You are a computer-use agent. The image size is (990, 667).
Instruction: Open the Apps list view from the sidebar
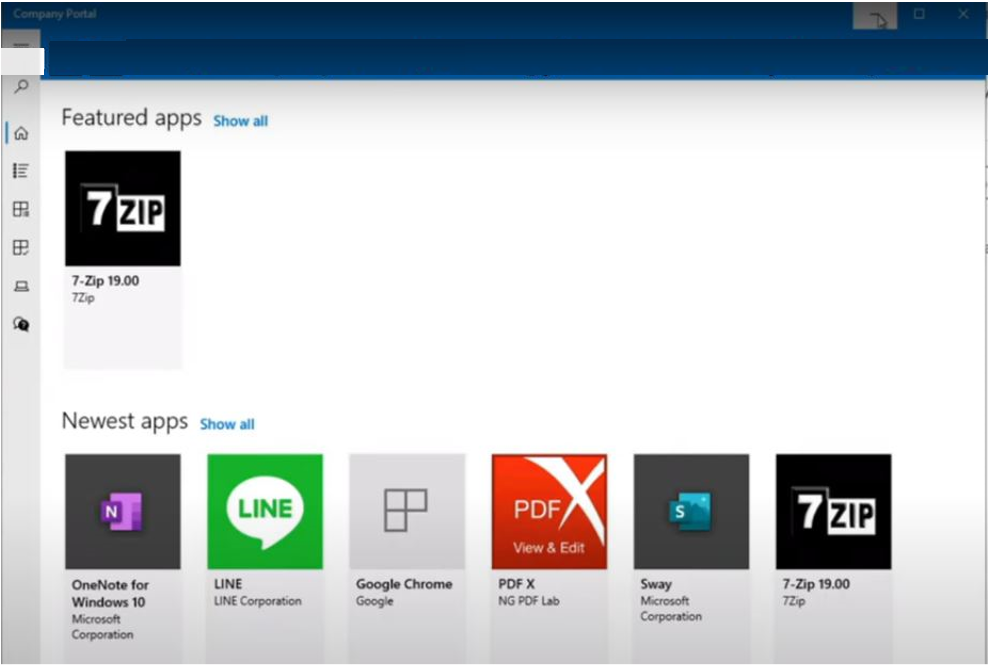[20, 170]
